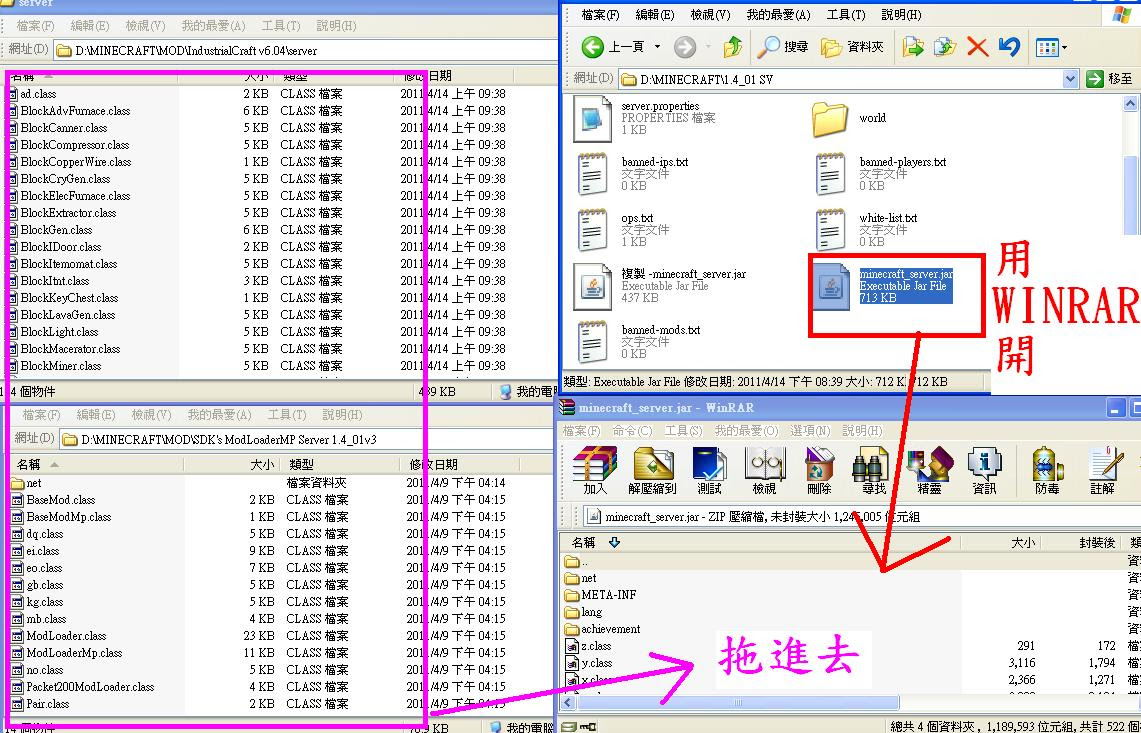
Task: Go to the parent '..' entry in WinRAR
Action: [576, 561]
